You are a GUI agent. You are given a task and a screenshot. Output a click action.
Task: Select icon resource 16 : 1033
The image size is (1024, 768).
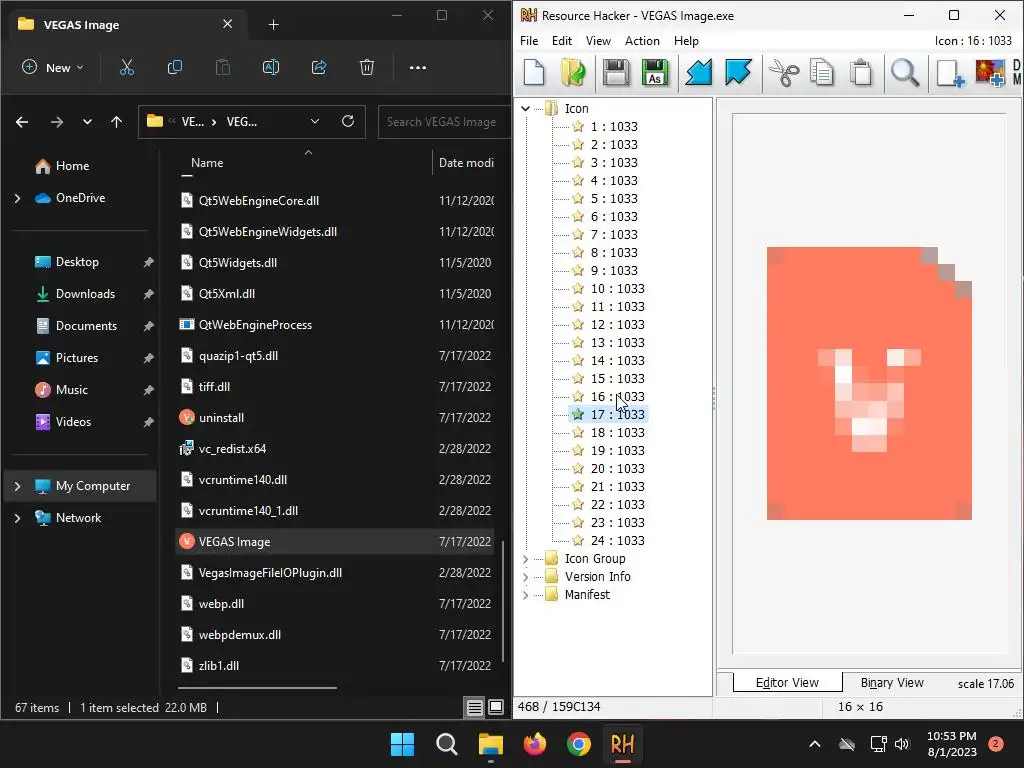point(617,396)
